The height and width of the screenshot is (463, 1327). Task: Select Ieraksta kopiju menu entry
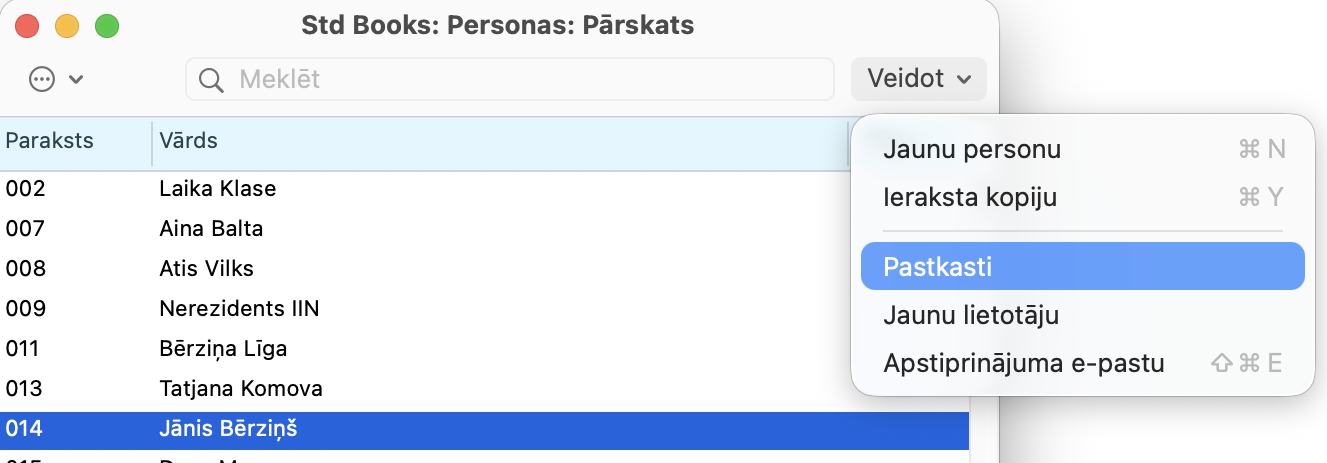[970, 197]
